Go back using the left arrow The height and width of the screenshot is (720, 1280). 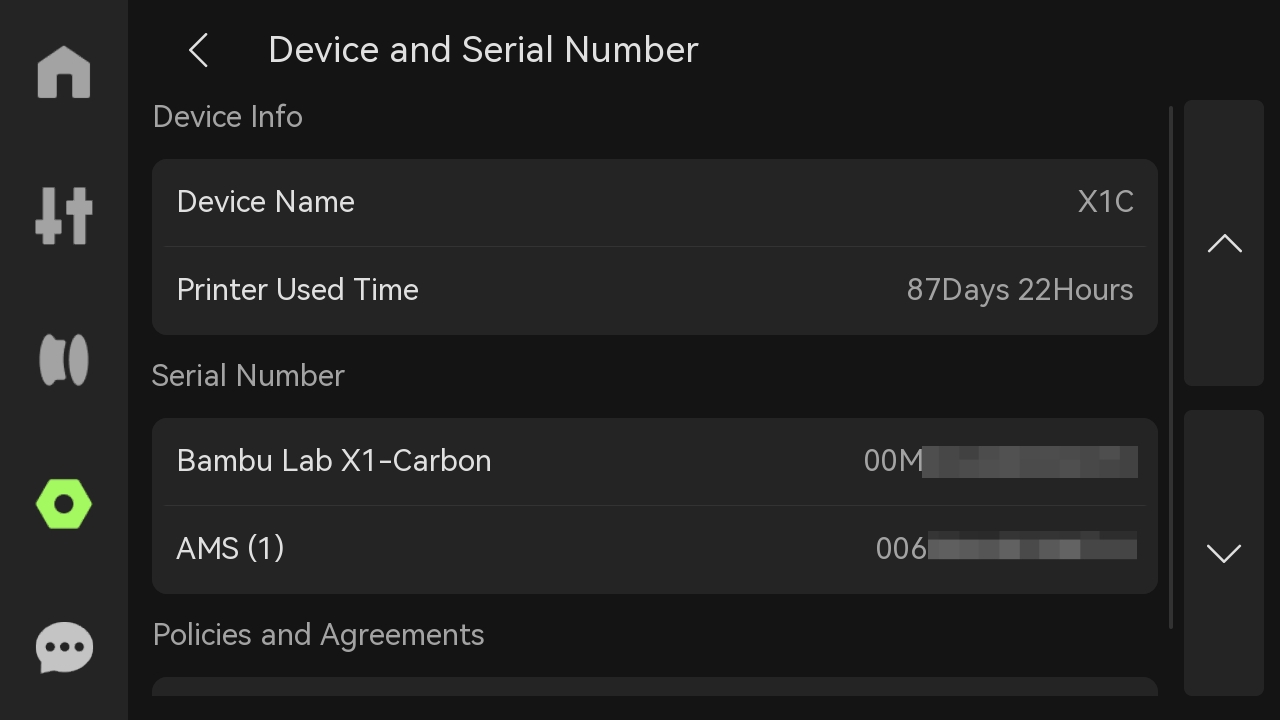198,50
